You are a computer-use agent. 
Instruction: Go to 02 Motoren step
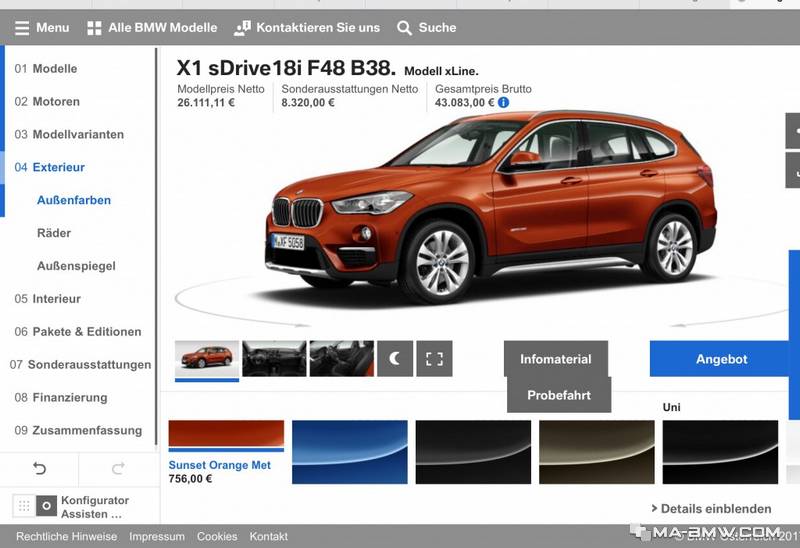tap(47, 102)
